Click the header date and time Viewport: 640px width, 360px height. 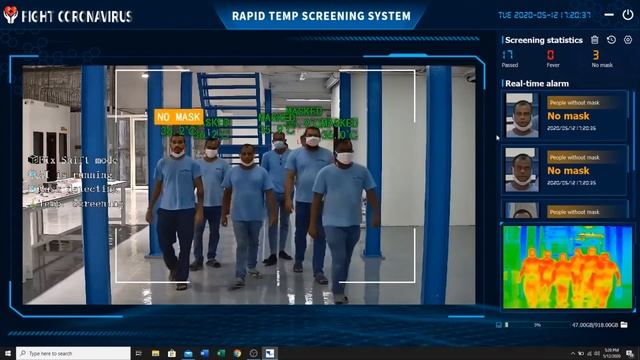click(x=544, y=15)
